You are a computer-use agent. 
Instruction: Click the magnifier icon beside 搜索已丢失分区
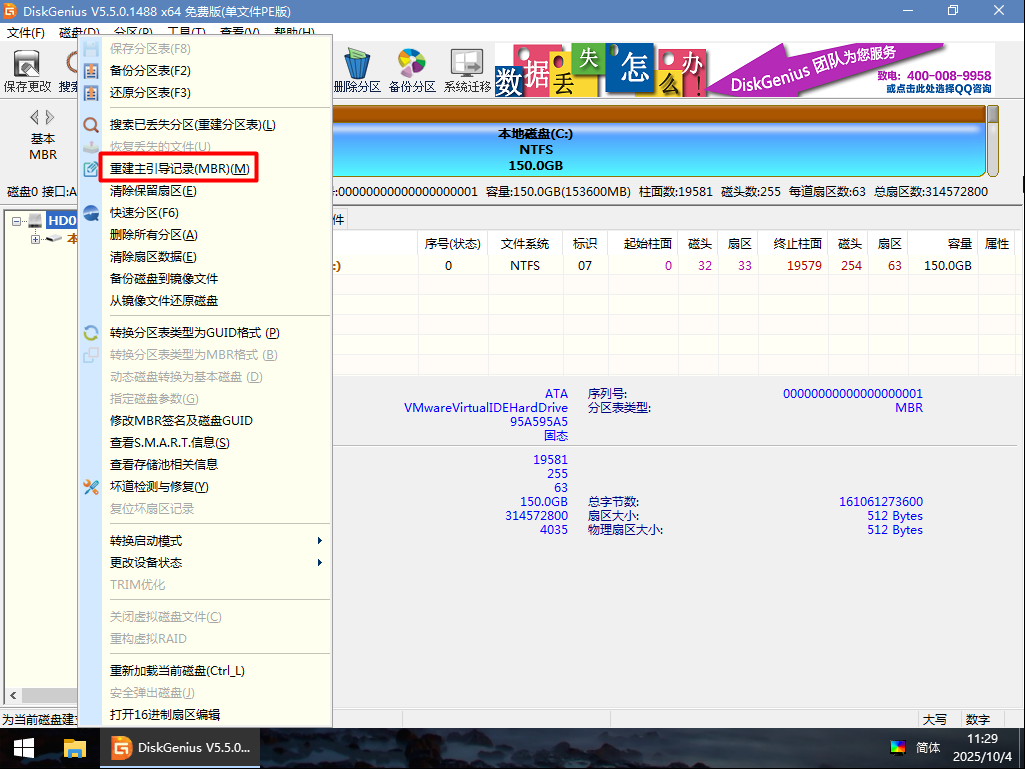coord(92,124)
